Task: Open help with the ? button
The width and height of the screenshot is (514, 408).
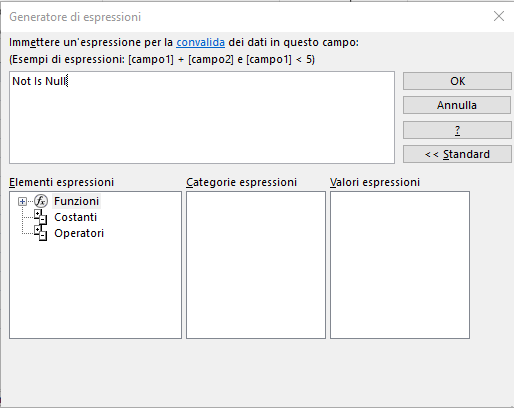Action: click(x=457, y=130)
